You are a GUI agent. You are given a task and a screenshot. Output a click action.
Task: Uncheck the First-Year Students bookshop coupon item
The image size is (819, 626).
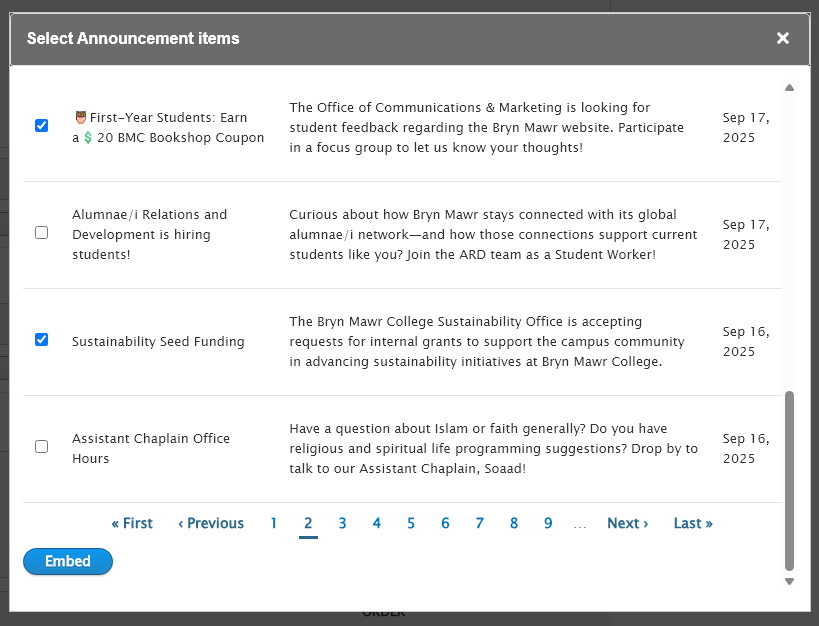click(41, 126)
